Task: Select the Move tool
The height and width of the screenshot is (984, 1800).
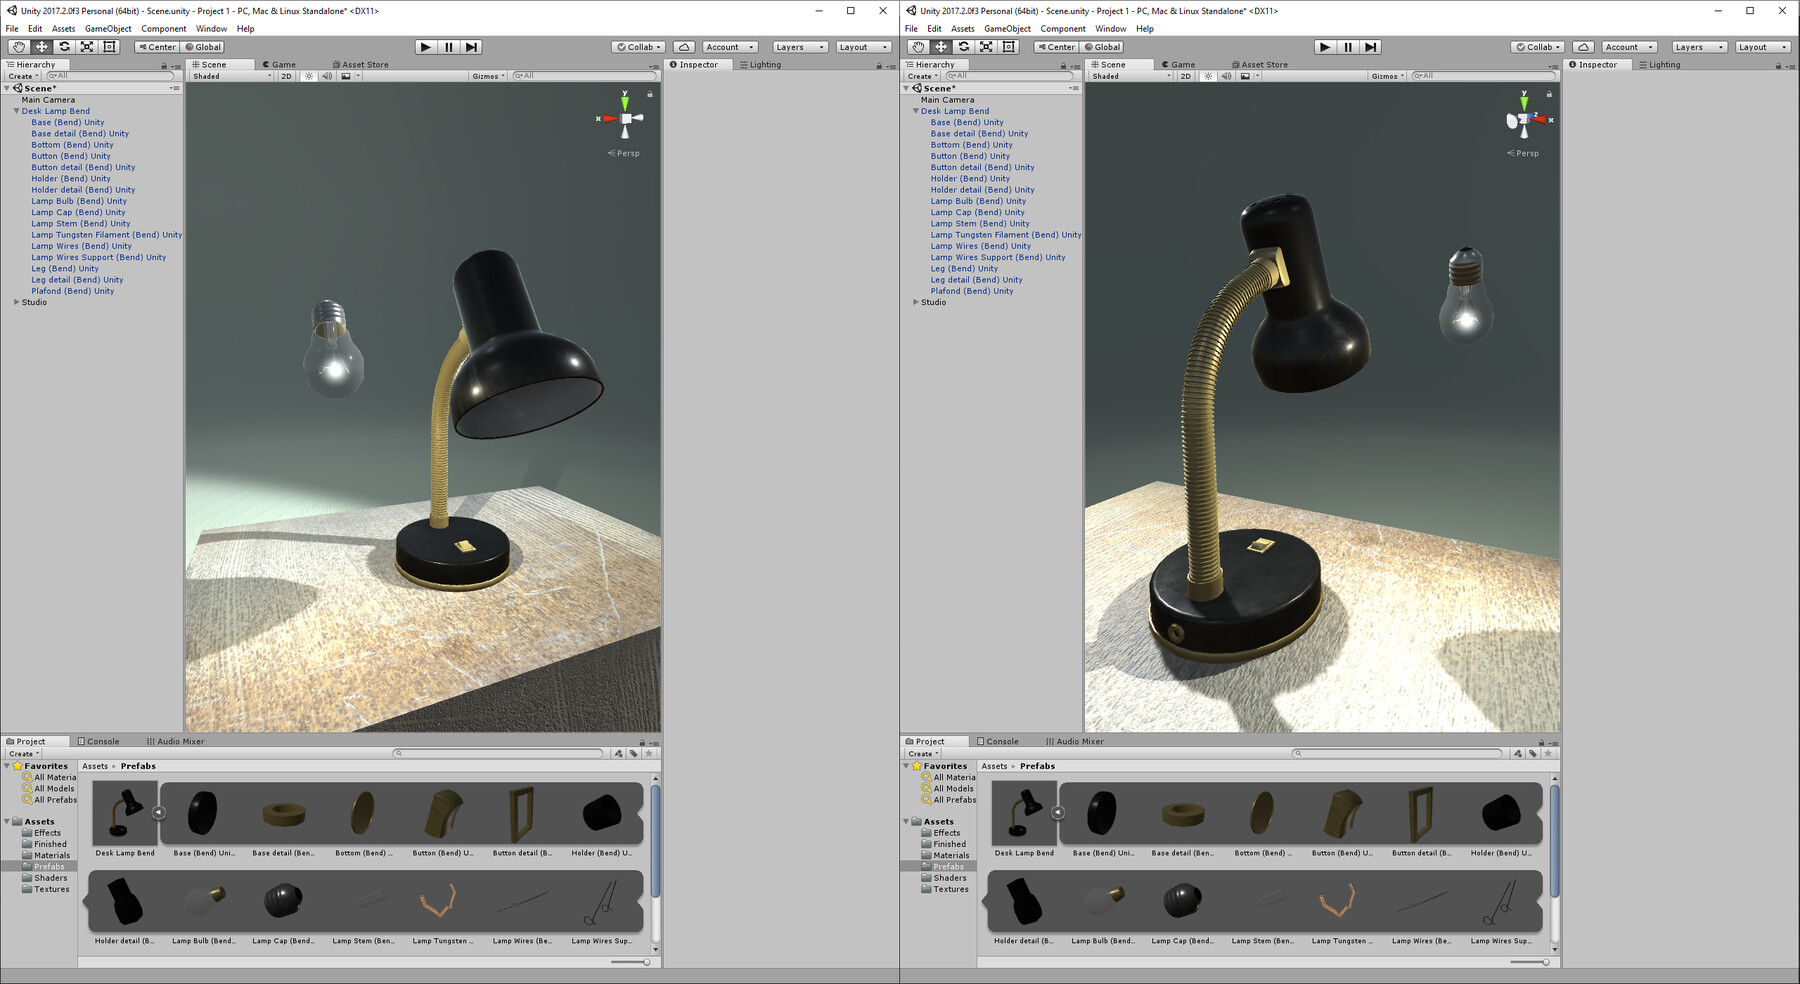Action: (40, 46)
